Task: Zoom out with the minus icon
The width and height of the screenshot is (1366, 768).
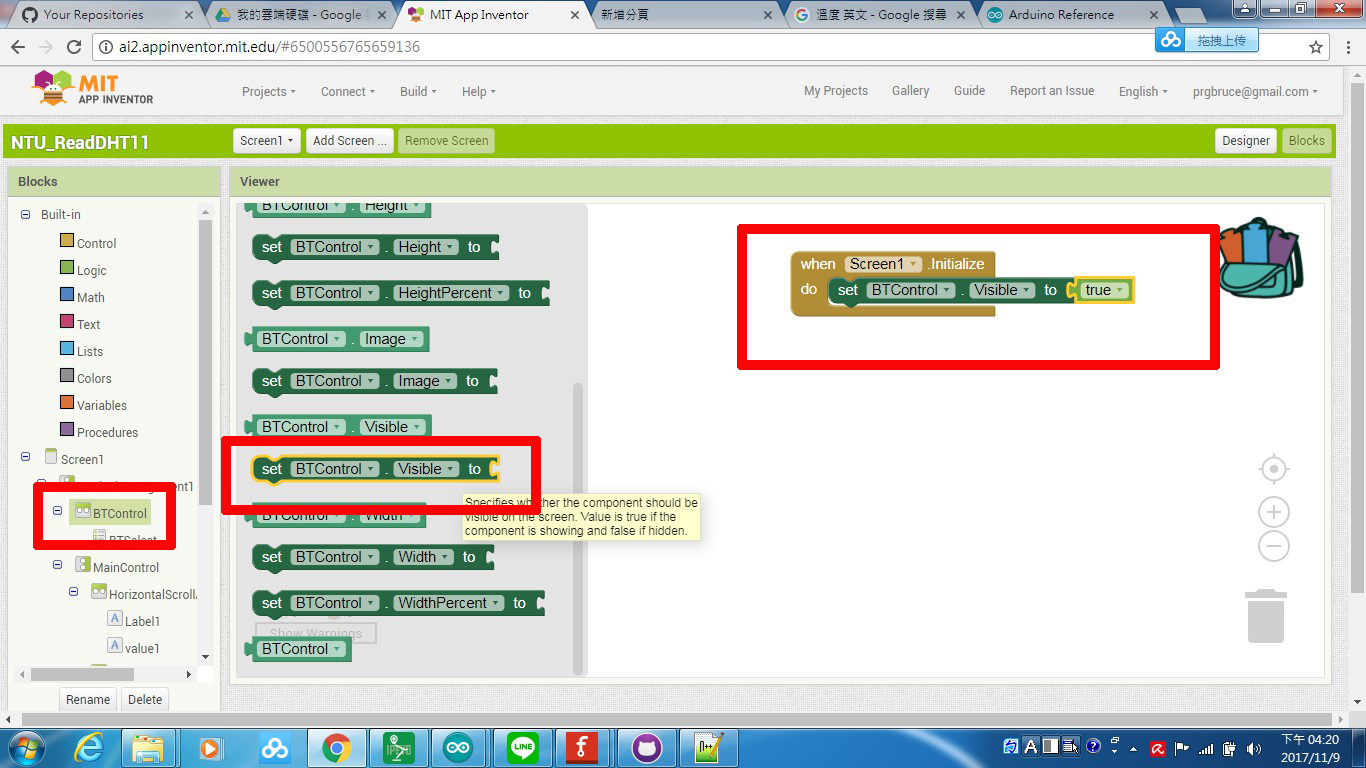Action: click(x=1273, y=546)
